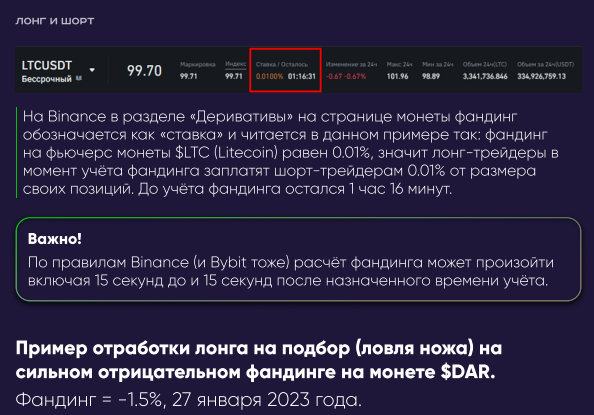594x415 pixels.
Task: Click the Объем за 24ч(USDT) volume figure
Action: [541, 76]
